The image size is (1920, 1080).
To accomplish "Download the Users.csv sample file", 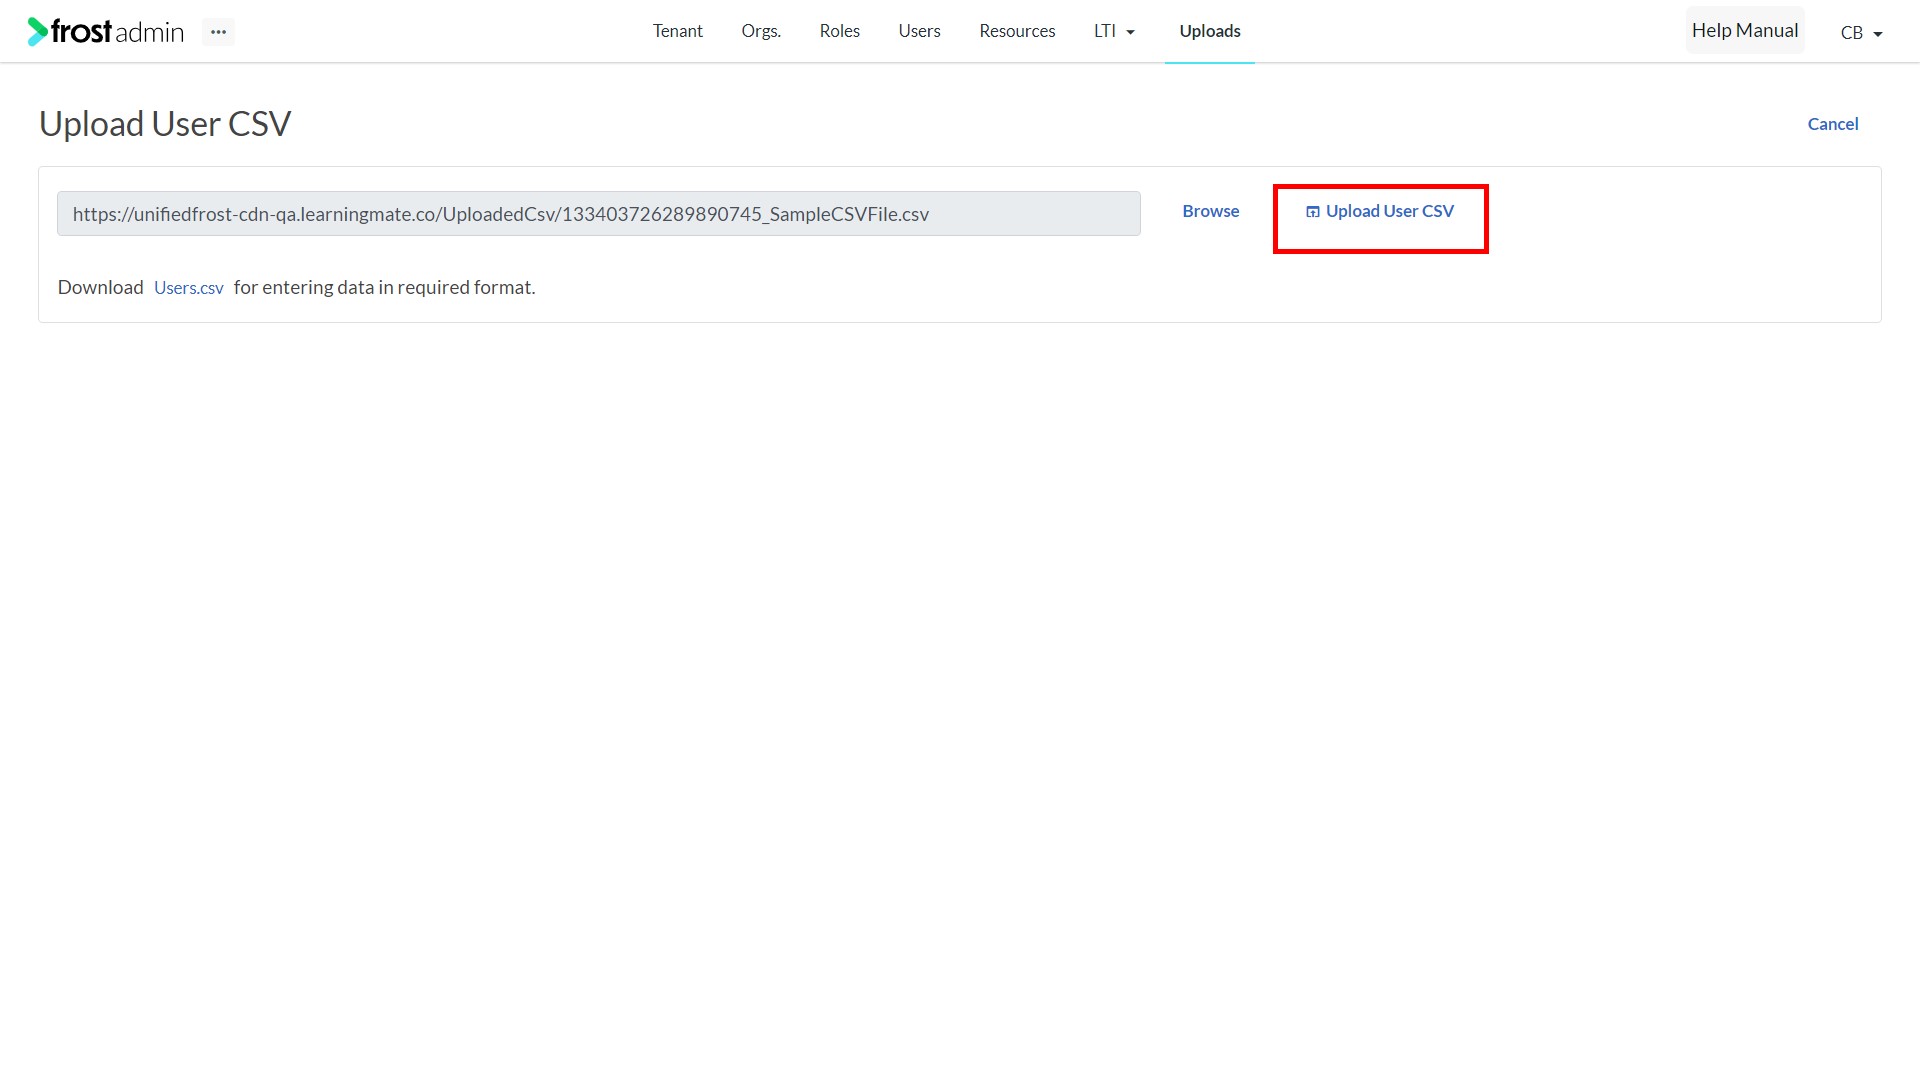I will point(189,288).
